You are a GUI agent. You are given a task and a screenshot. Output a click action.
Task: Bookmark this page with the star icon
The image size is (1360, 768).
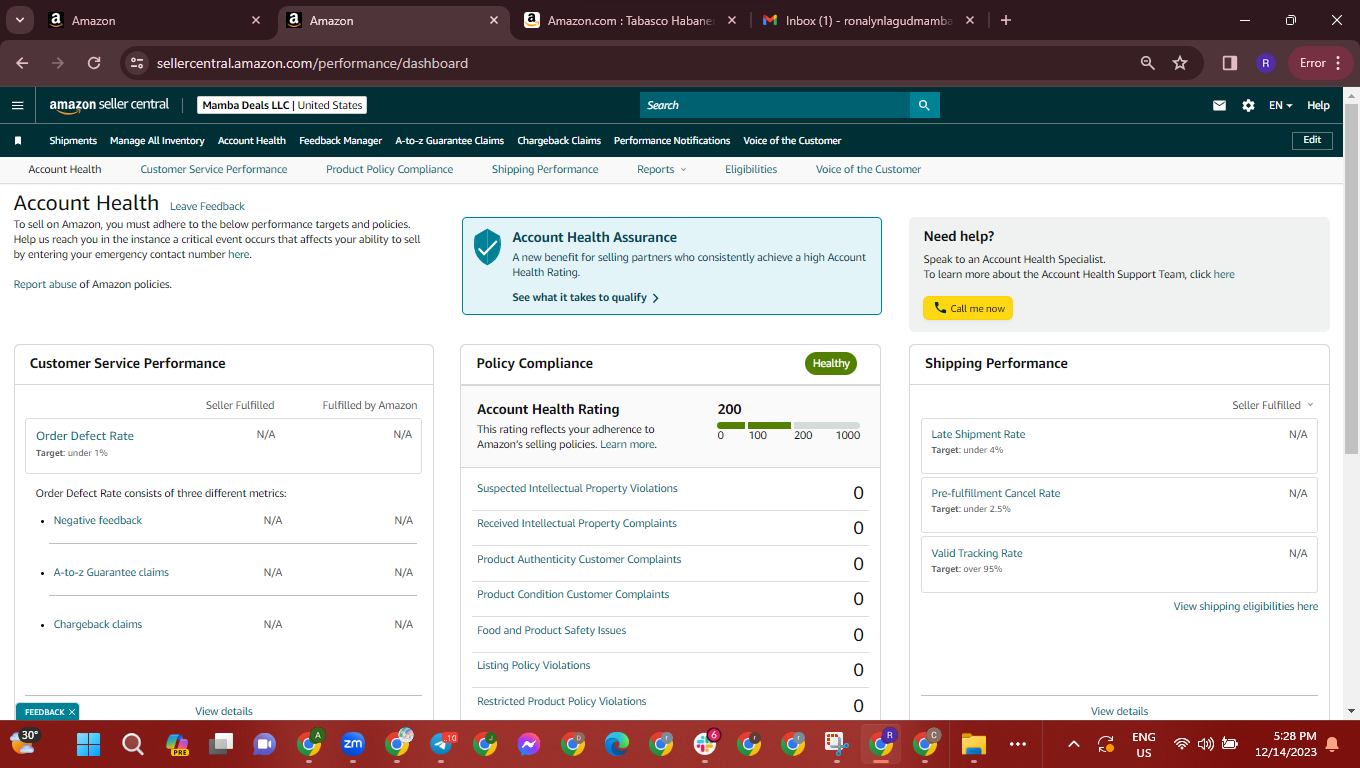click(1180, 63)
